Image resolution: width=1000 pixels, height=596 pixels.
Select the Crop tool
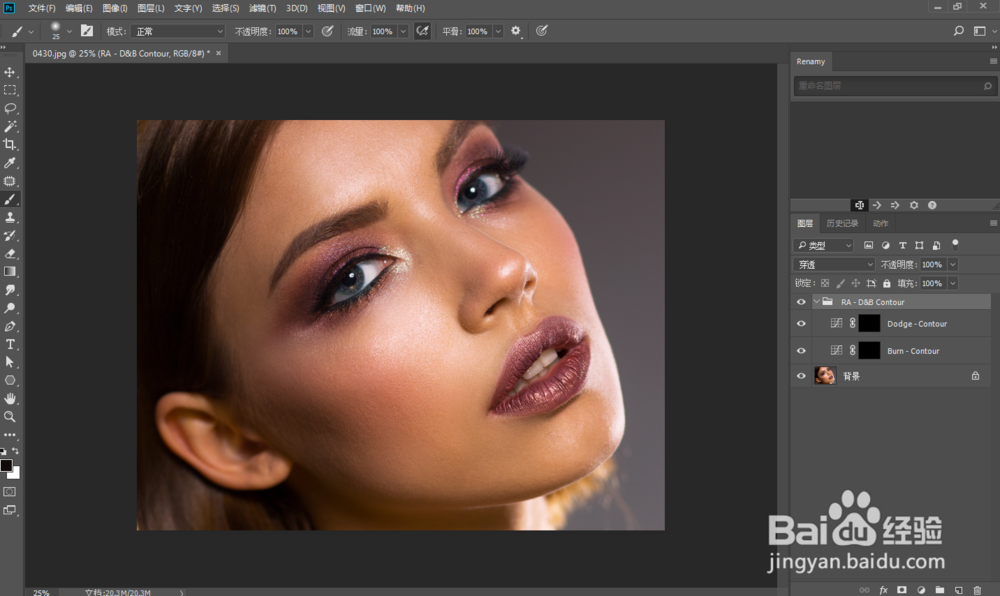coord(10,144)
